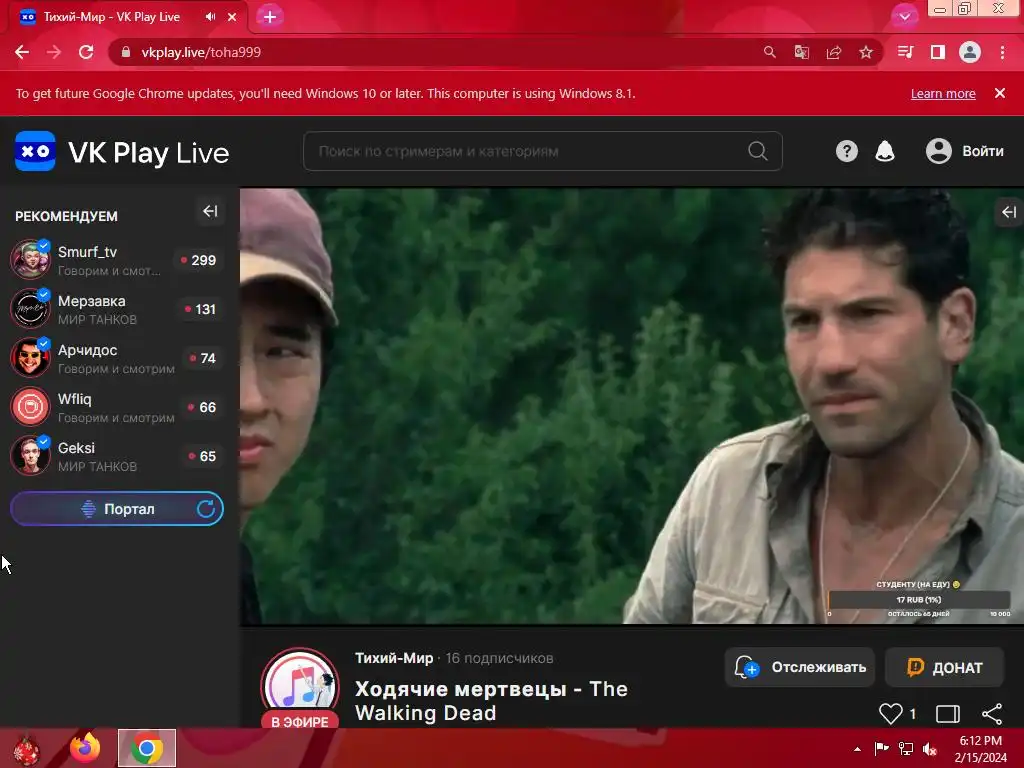This screenshot has width=1024, height=768.
Task: Go forward in Chrome
Action: tap(54, 52)
